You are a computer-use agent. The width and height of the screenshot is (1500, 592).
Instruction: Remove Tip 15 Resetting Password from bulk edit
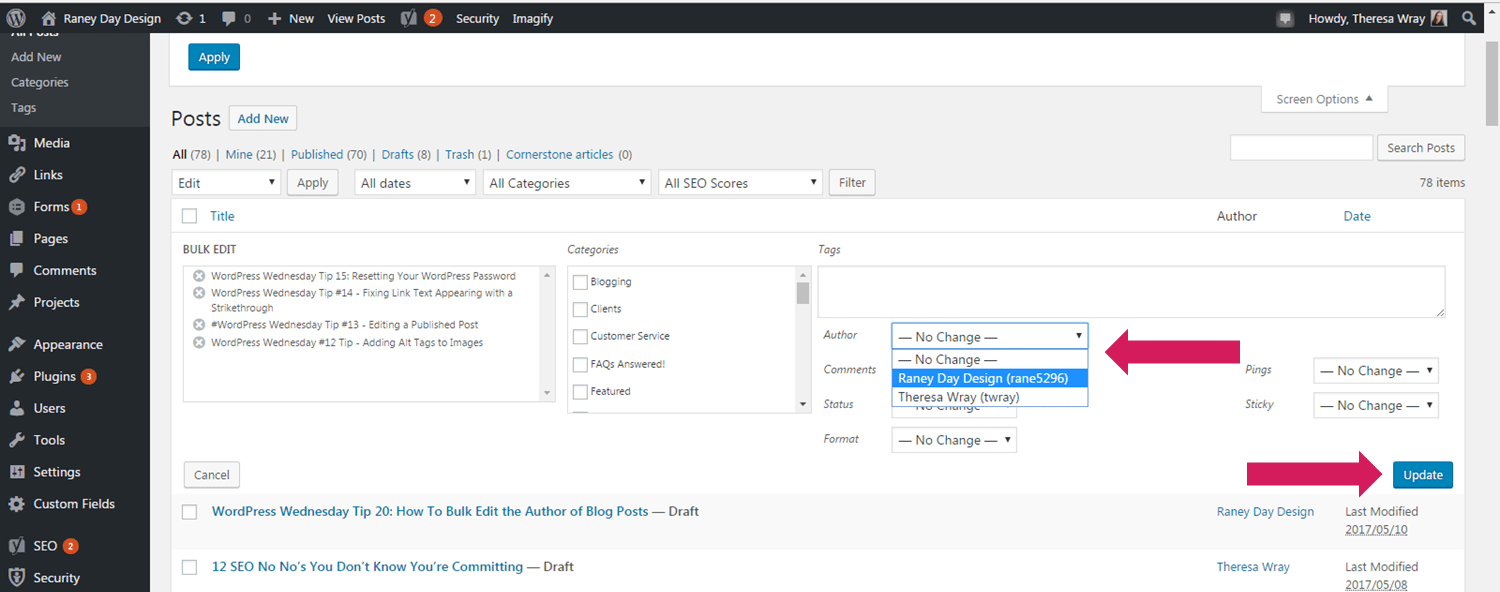(199, 276)
